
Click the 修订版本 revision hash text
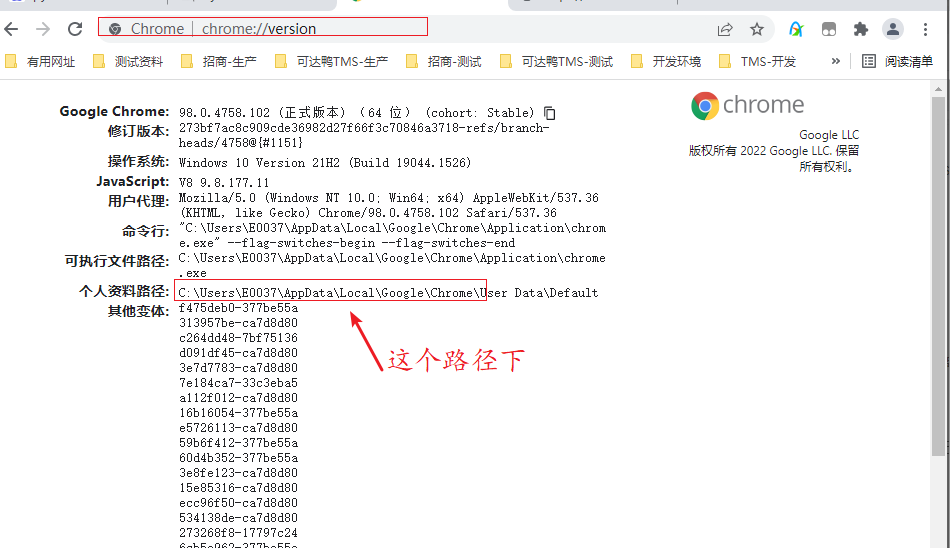click(x=364, y=135)
